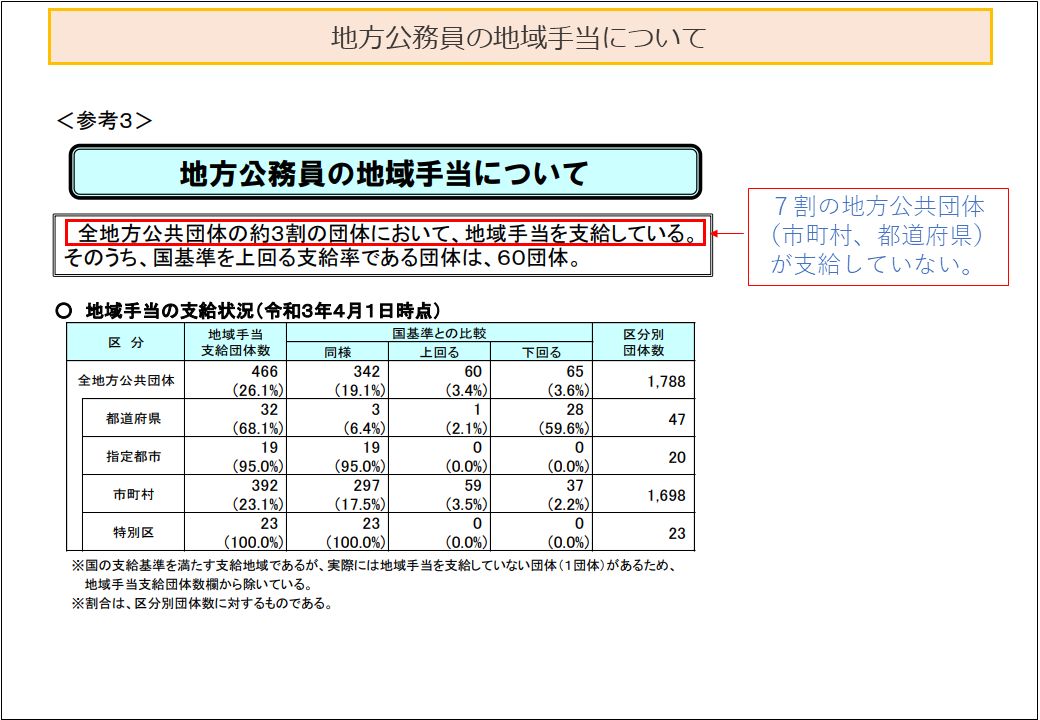Click the line mentioning 60団体

click(x=322, y=258)
